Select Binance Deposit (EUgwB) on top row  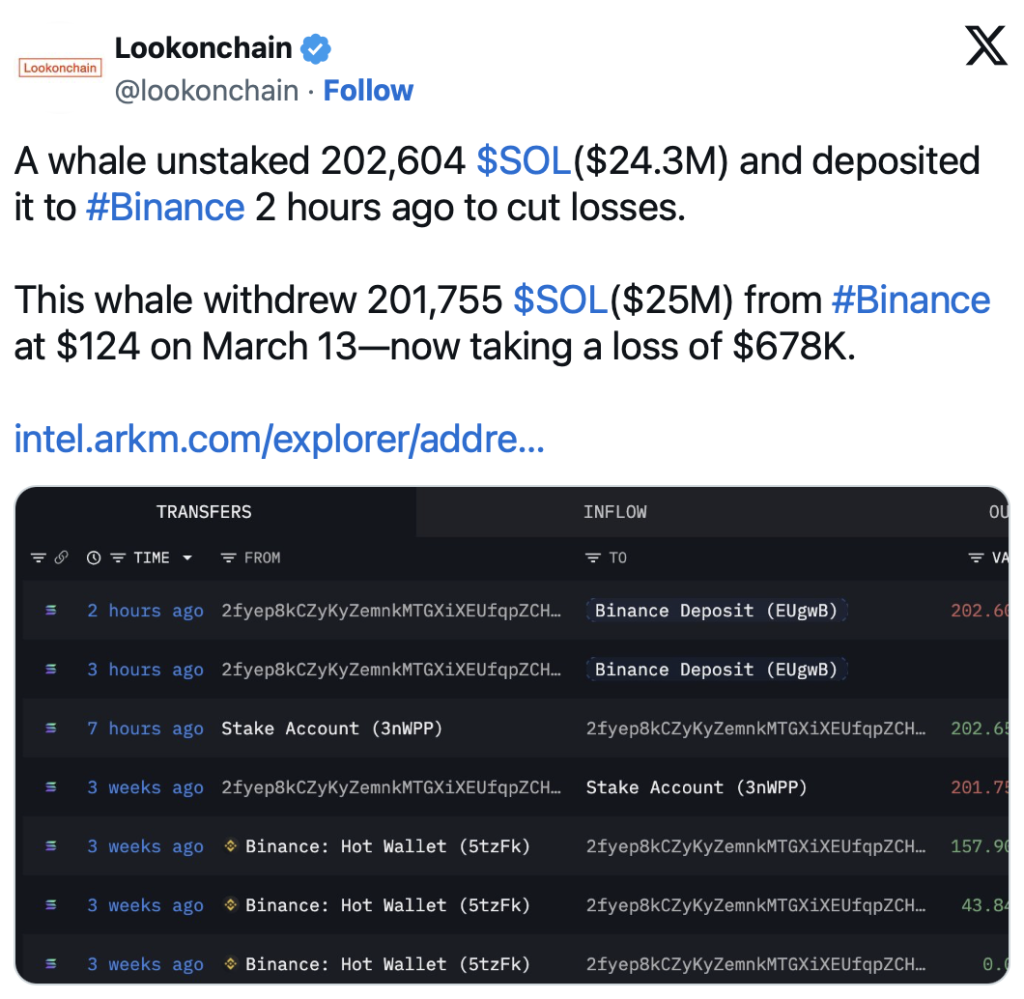coord(716,610)
